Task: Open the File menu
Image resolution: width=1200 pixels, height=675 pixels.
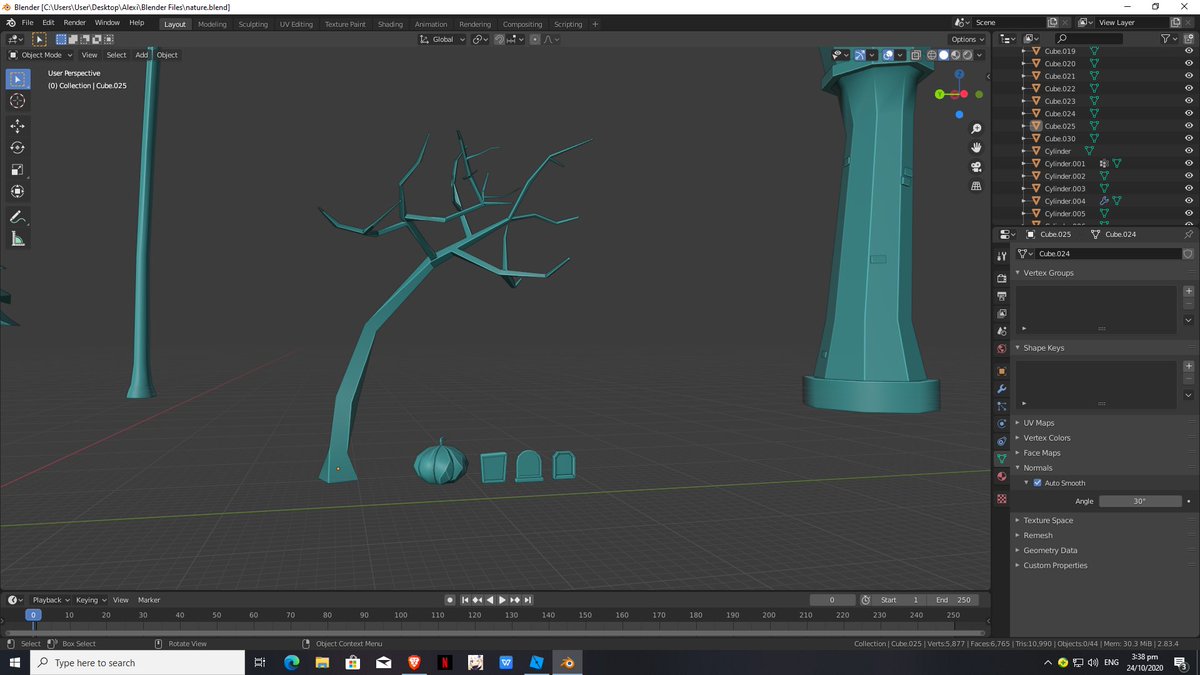Action: coord(27,22)
